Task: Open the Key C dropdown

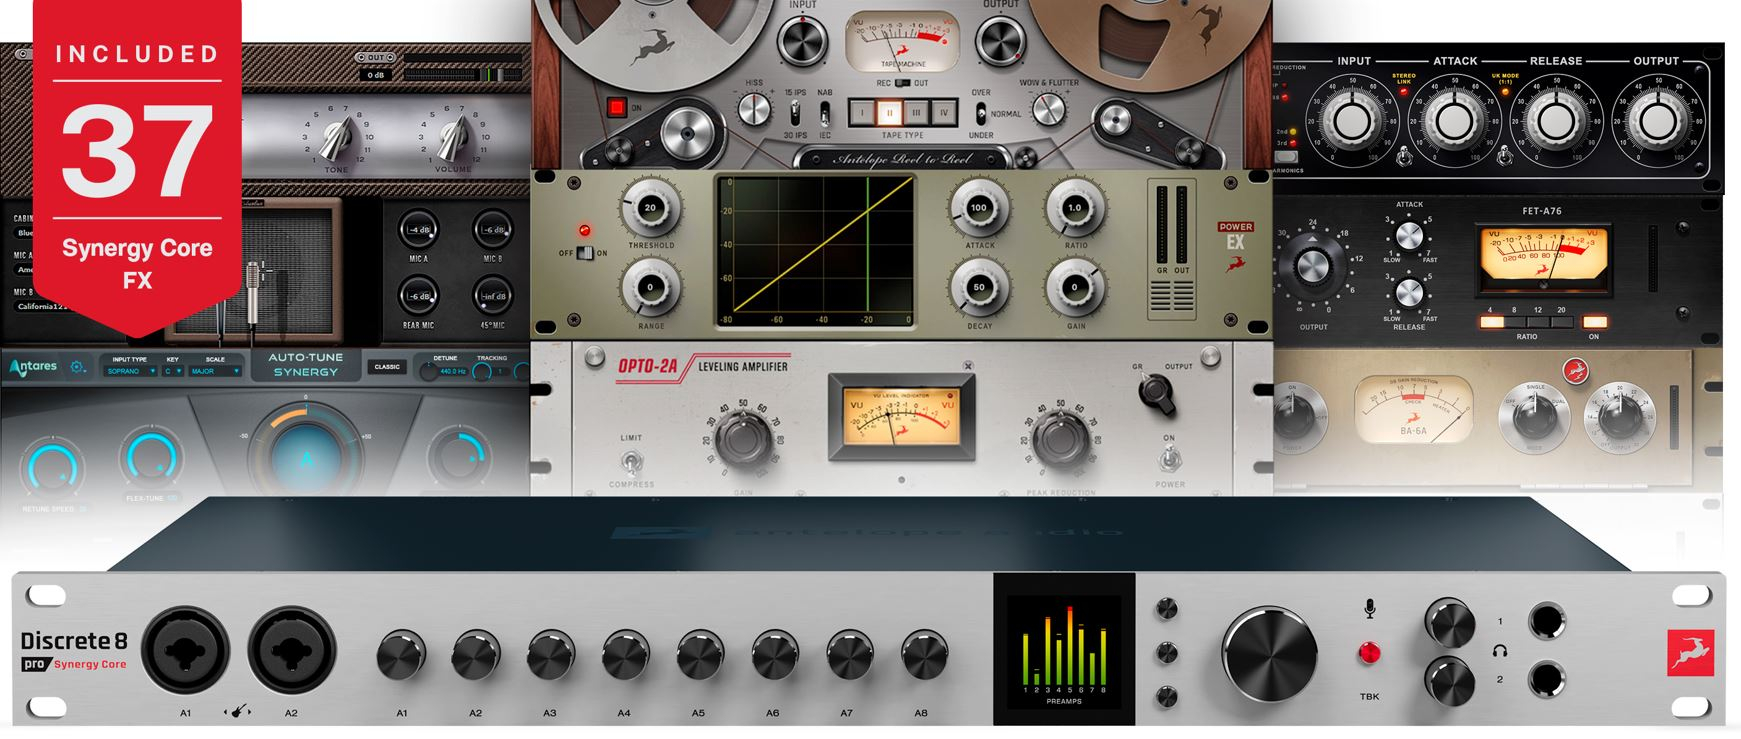Action: point(174,371)
